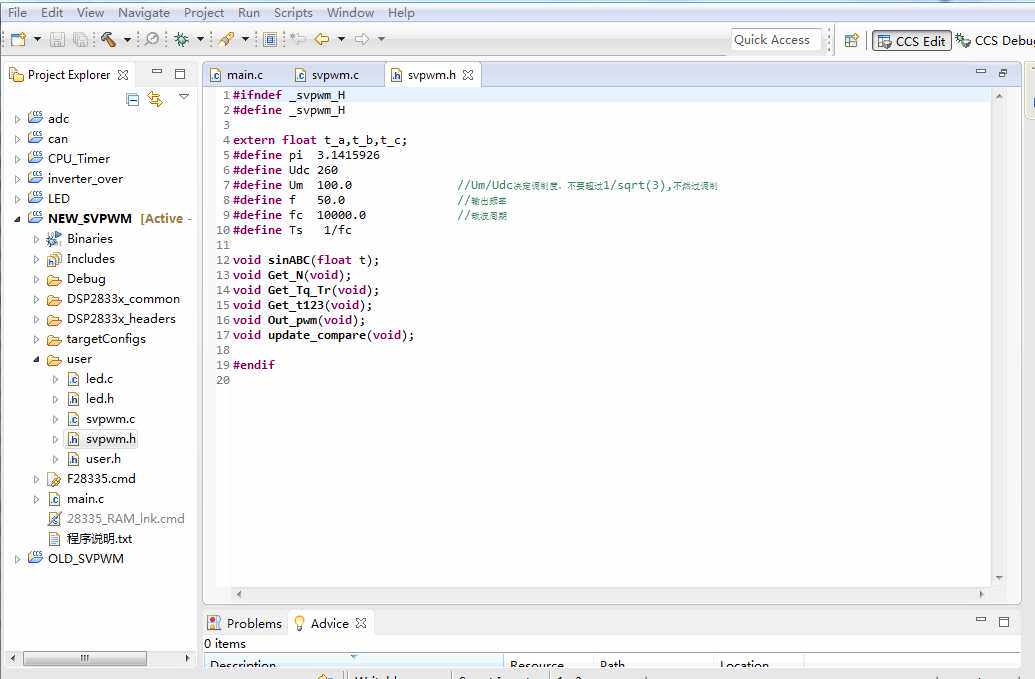1035x679 pixels.
Task: Expand the OLD_SVPWM project
Action: [17, 559]
